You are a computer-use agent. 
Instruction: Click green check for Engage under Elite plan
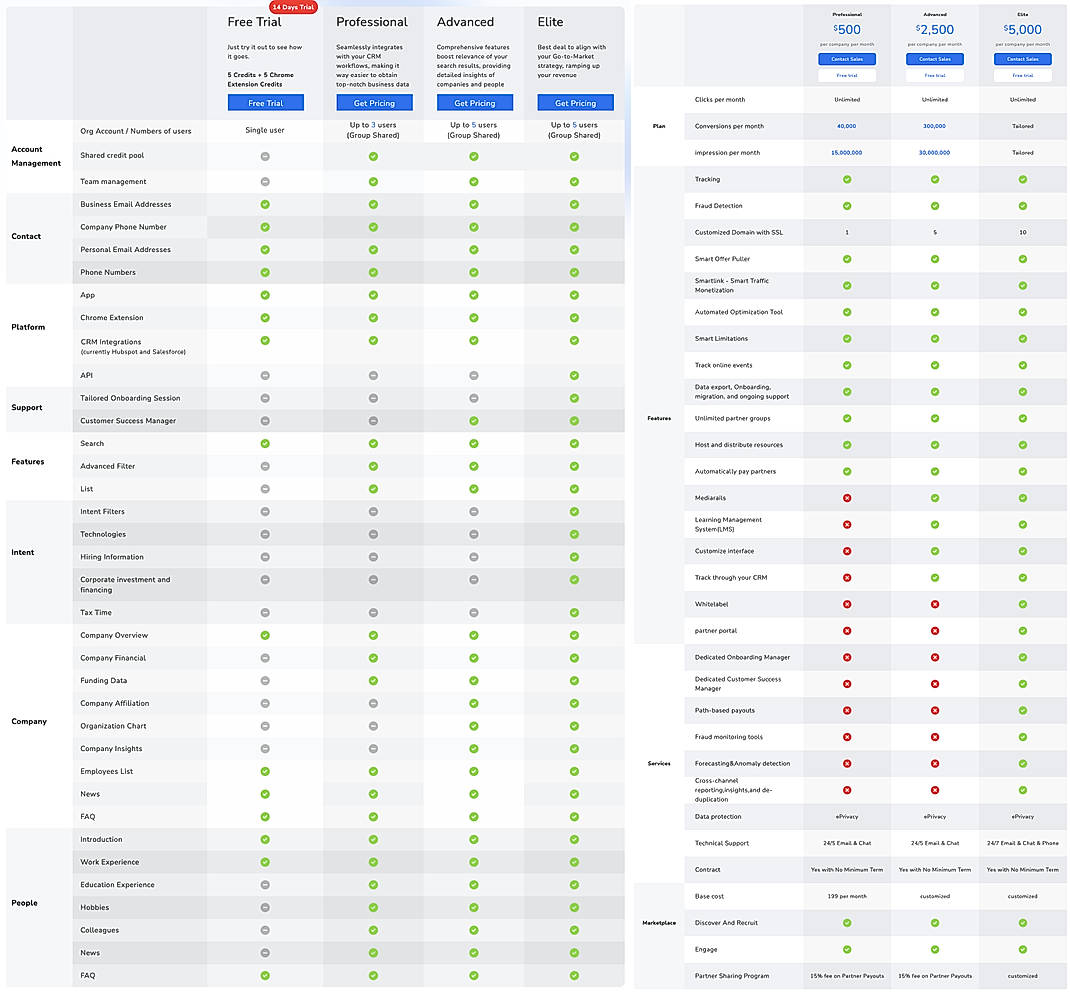click(1022, 949)
